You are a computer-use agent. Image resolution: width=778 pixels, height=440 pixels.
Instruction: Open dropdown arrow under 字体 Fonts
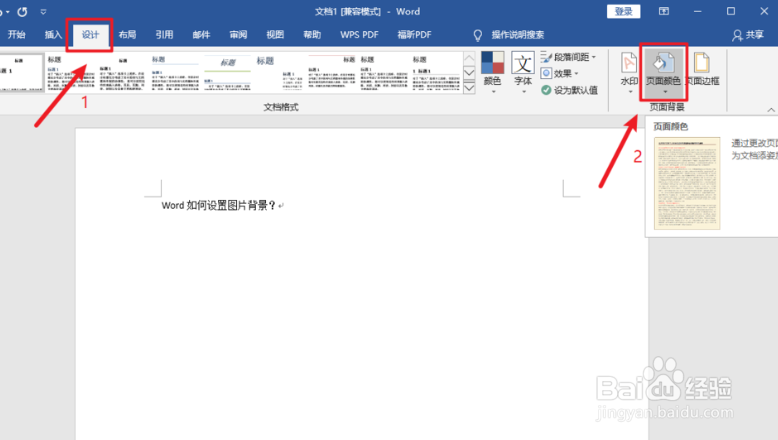523,92
